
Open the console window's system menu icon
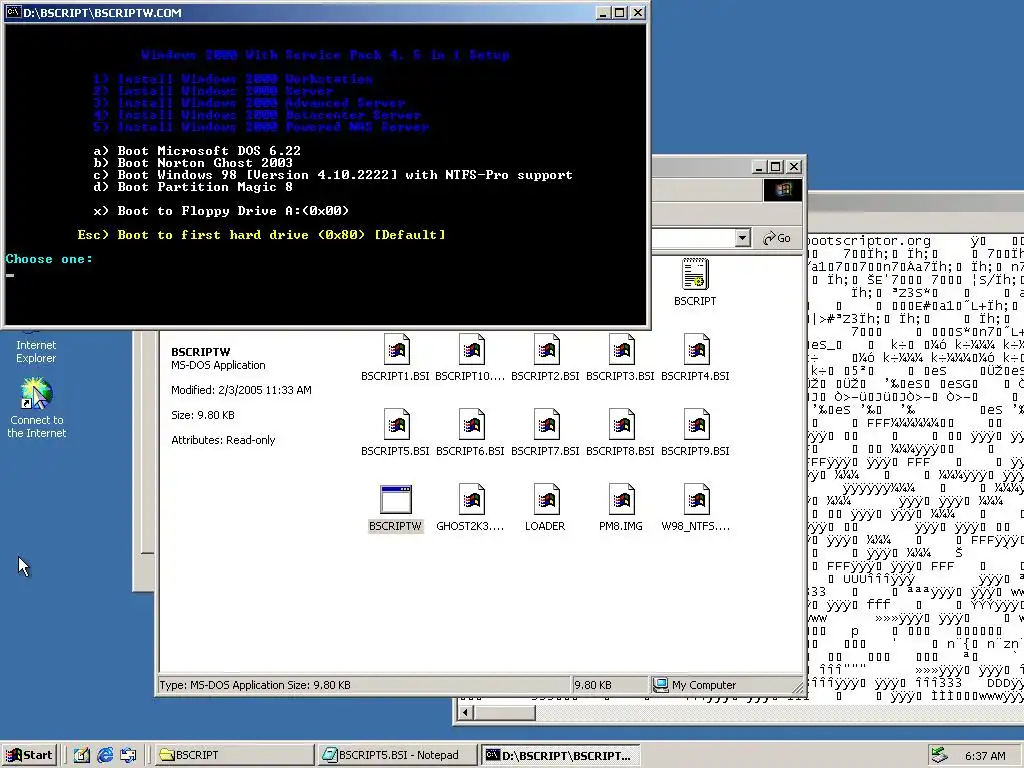pyautogui.click(x=12, y=12)
